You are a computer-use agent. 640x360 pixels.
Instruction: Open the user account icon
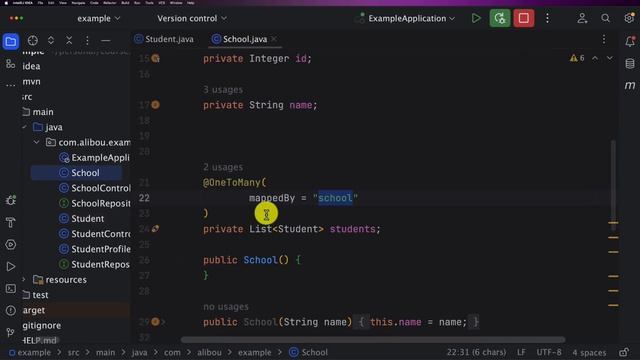click(582, 18)
